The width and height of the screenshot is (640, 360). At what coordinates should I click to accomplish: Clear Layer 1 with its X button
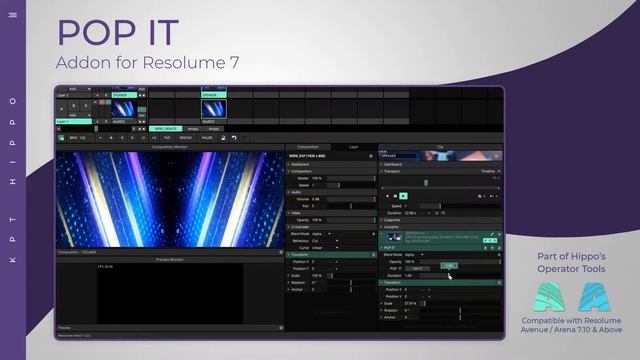tap(62, 109)
